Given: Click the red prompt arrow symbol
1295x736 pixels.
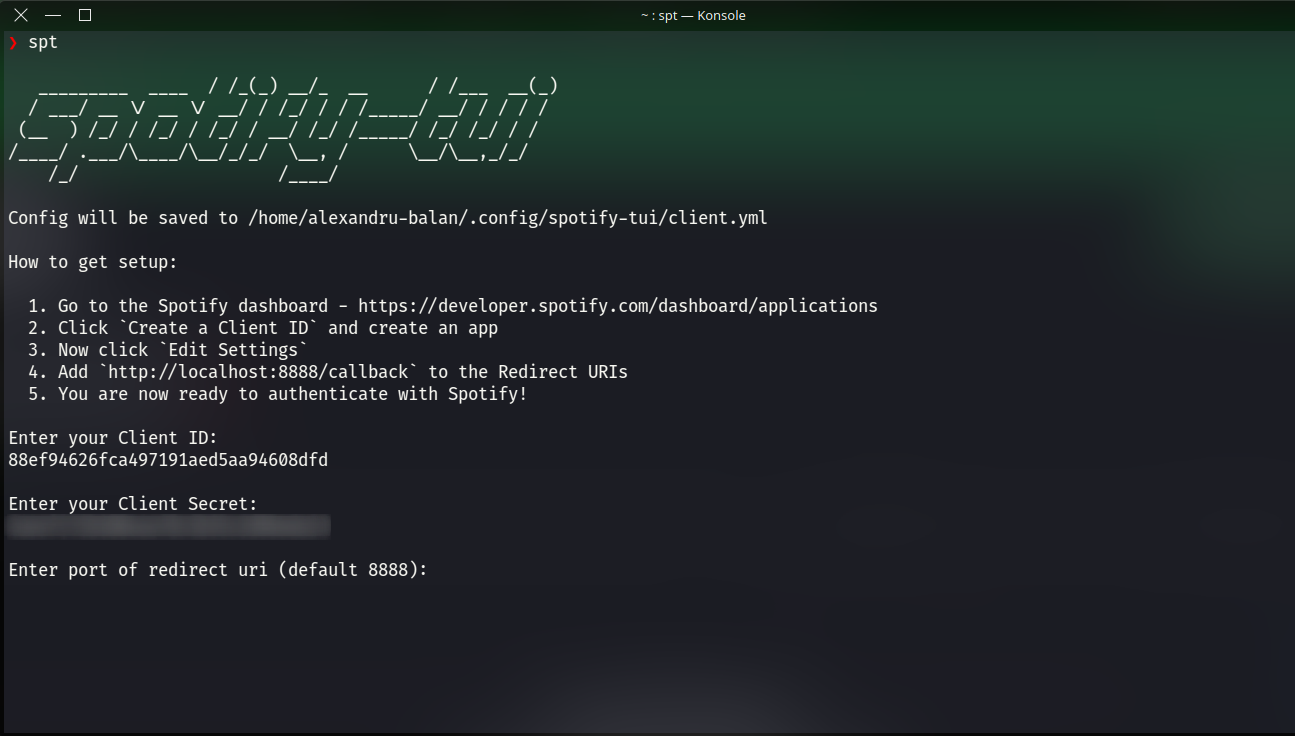Looking at the screenshot, I should click(13, 43).
